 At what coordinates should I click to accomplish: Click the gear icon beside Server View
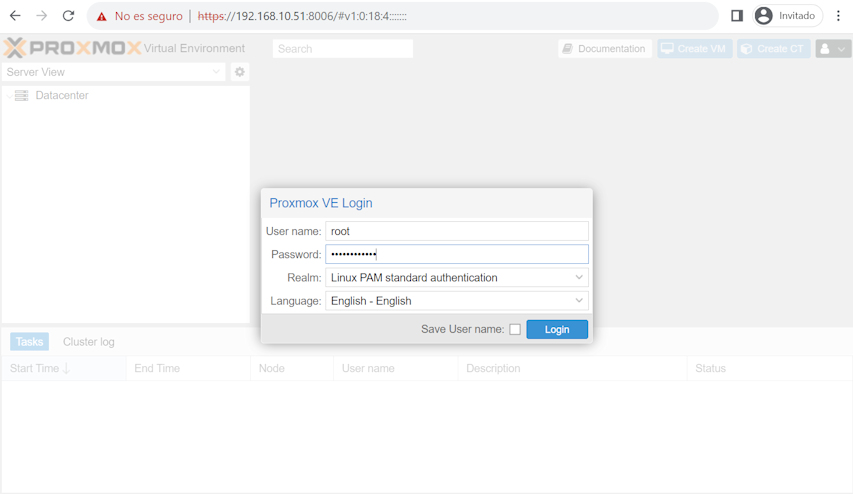coord(239,72)
